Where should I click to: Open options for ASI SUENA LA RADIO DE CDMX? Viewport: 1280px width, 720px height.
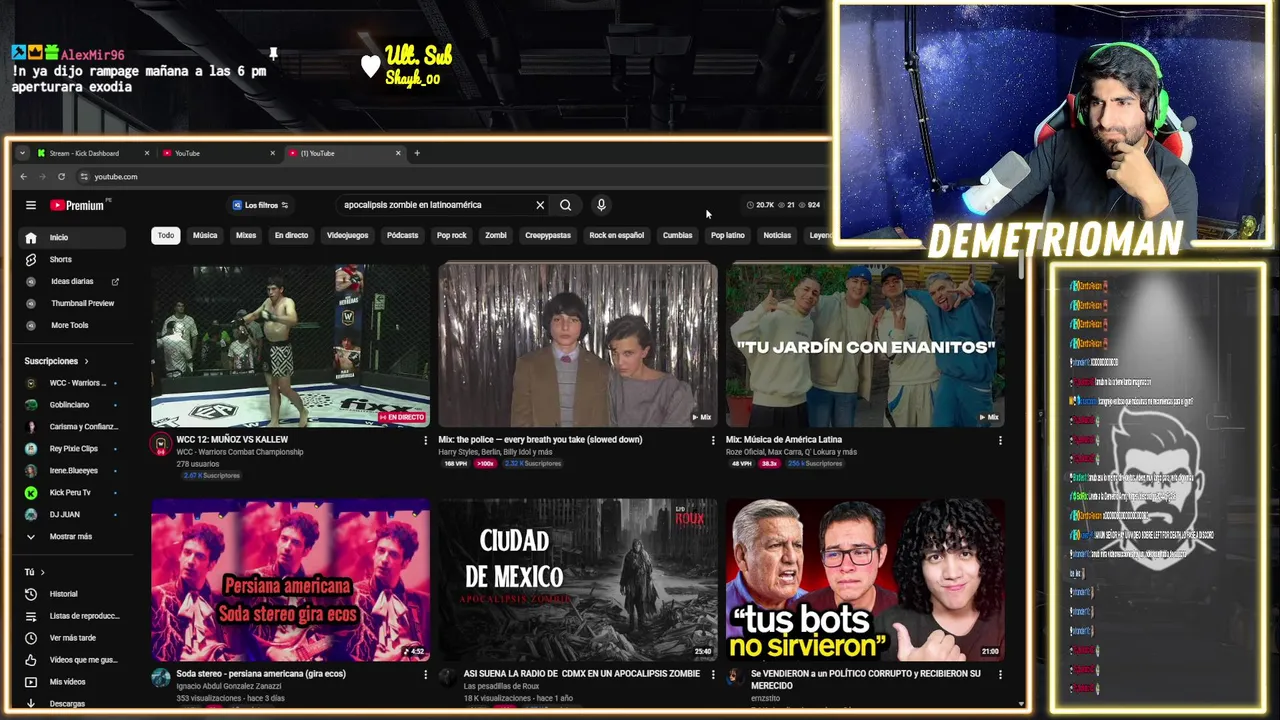coord(713,675)
